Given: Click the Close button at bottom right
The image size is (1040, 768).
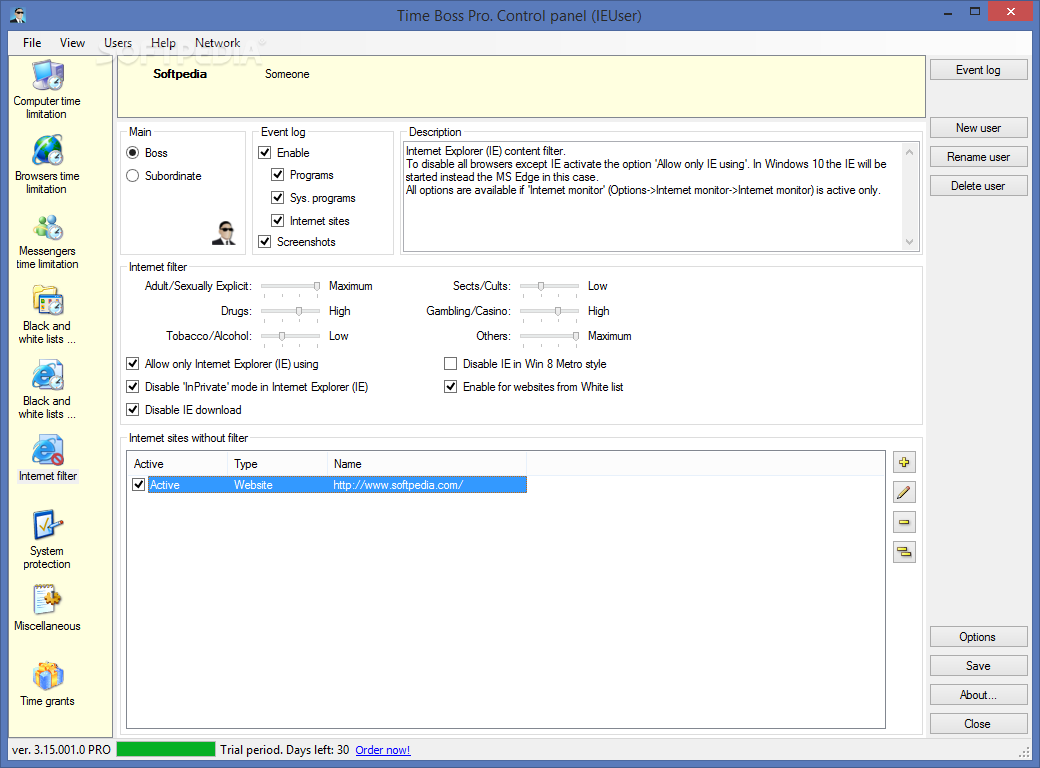Looking at the screenshot, I should (x=978, y=724).
